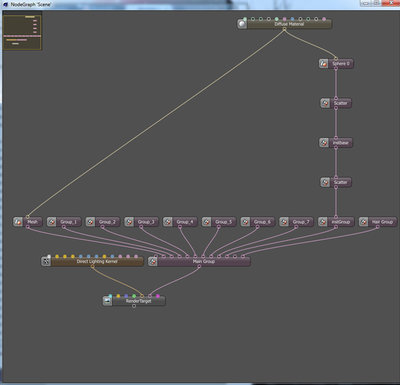Click the output pin below Main Group
This screenshot has width=400, height=385.
click(199, 266)
